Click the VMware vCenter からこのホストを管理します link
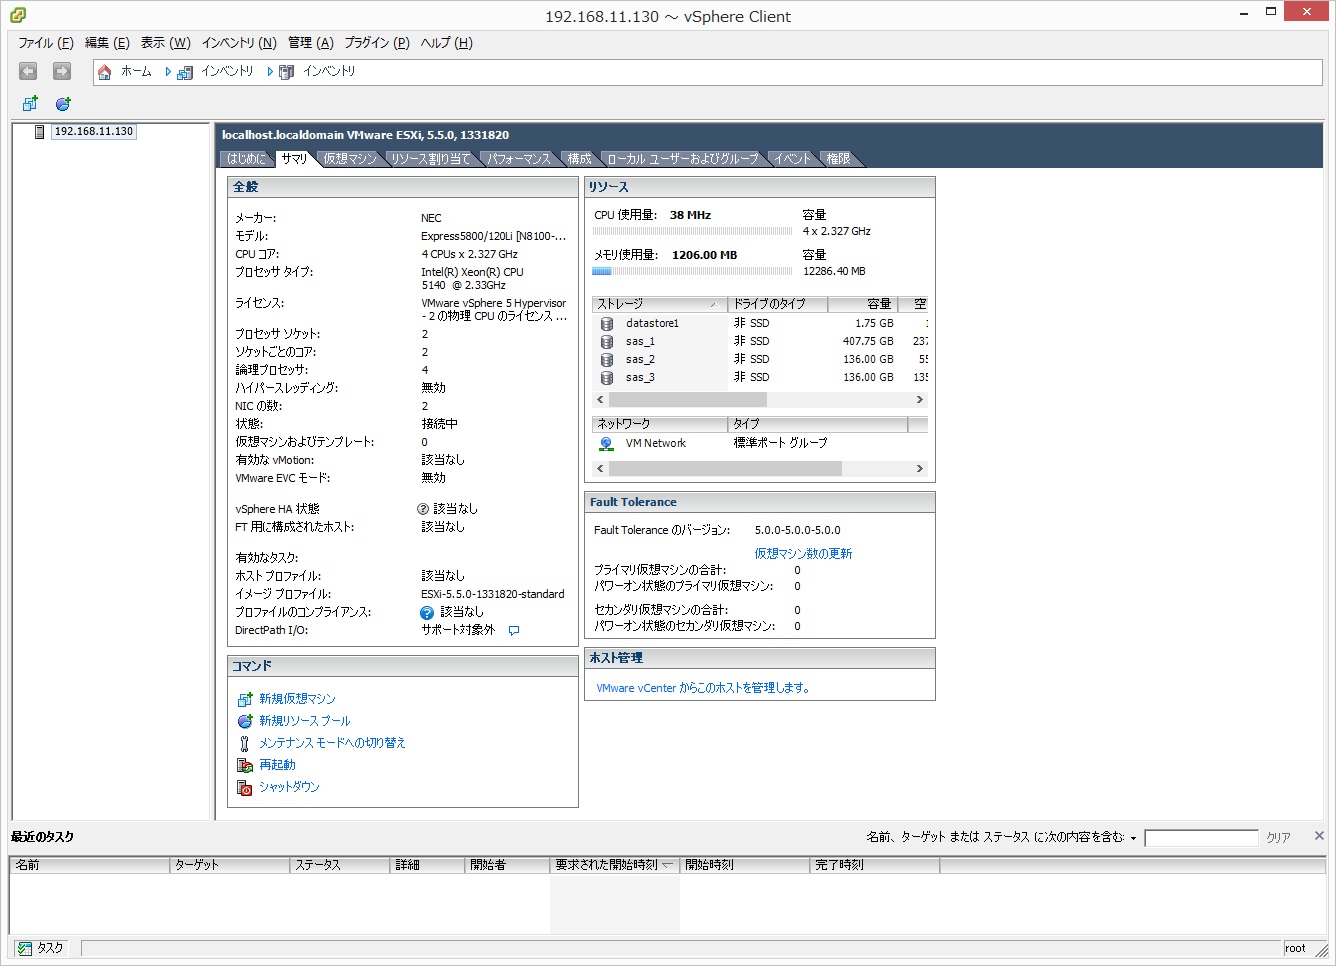 pyautogui.click(x=703, y=688)
